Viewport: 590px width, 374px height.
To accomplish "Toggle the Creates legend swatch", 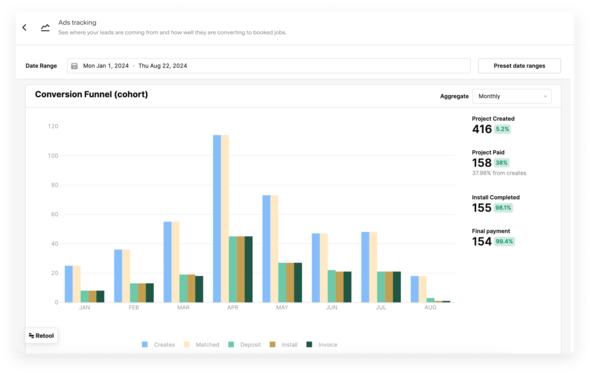I will click(145, 344).
